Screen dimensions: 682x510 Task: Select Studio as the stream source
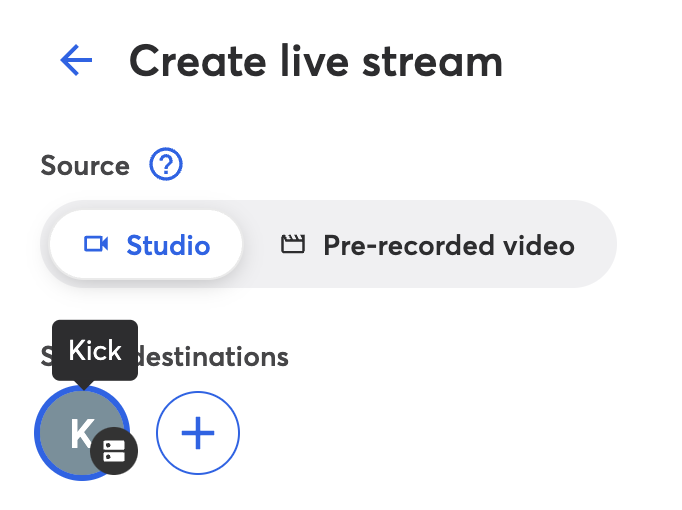click(146, 245)
